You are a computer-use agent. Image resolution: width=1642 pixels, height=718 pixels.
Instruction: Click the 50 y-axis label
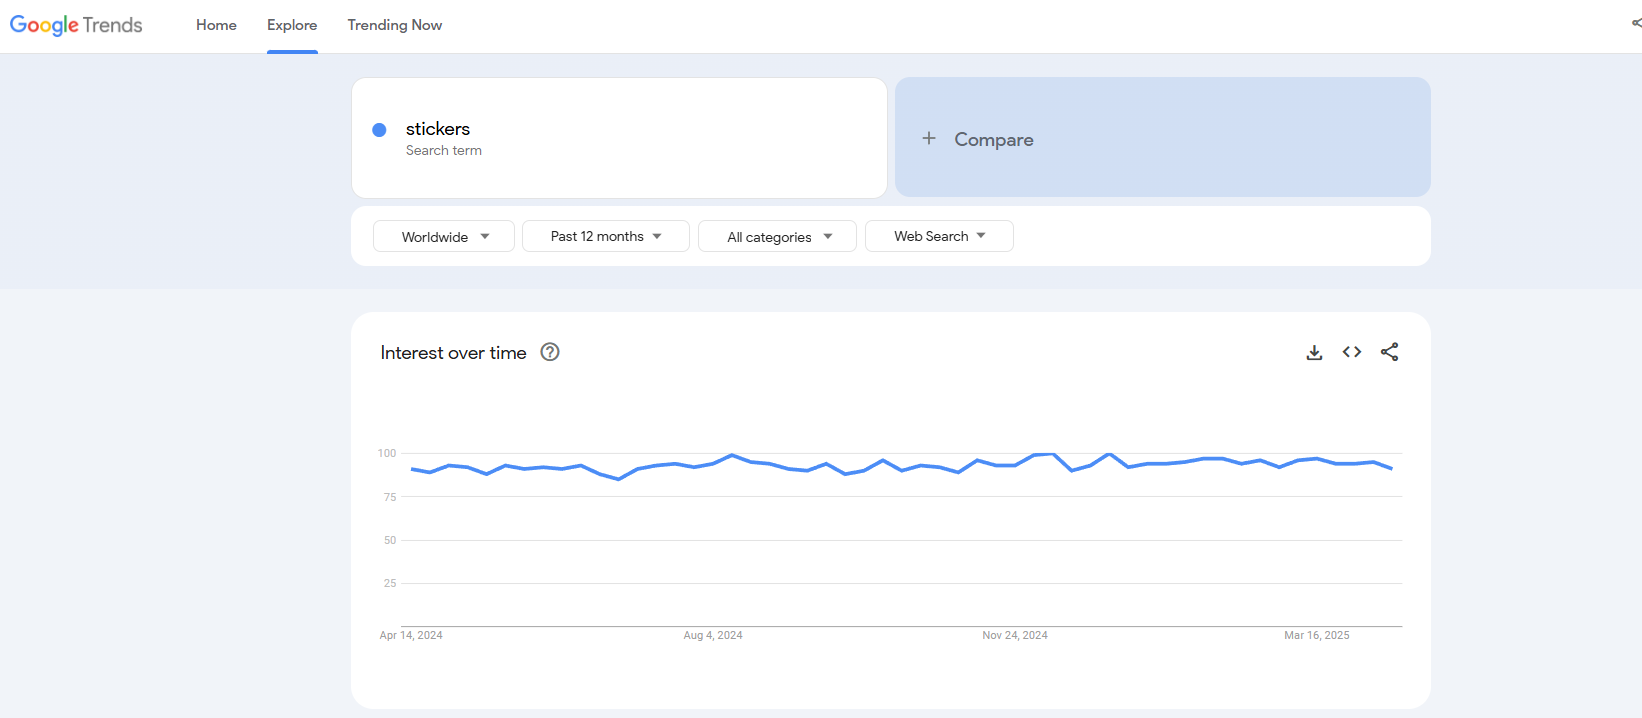point(390,540)
